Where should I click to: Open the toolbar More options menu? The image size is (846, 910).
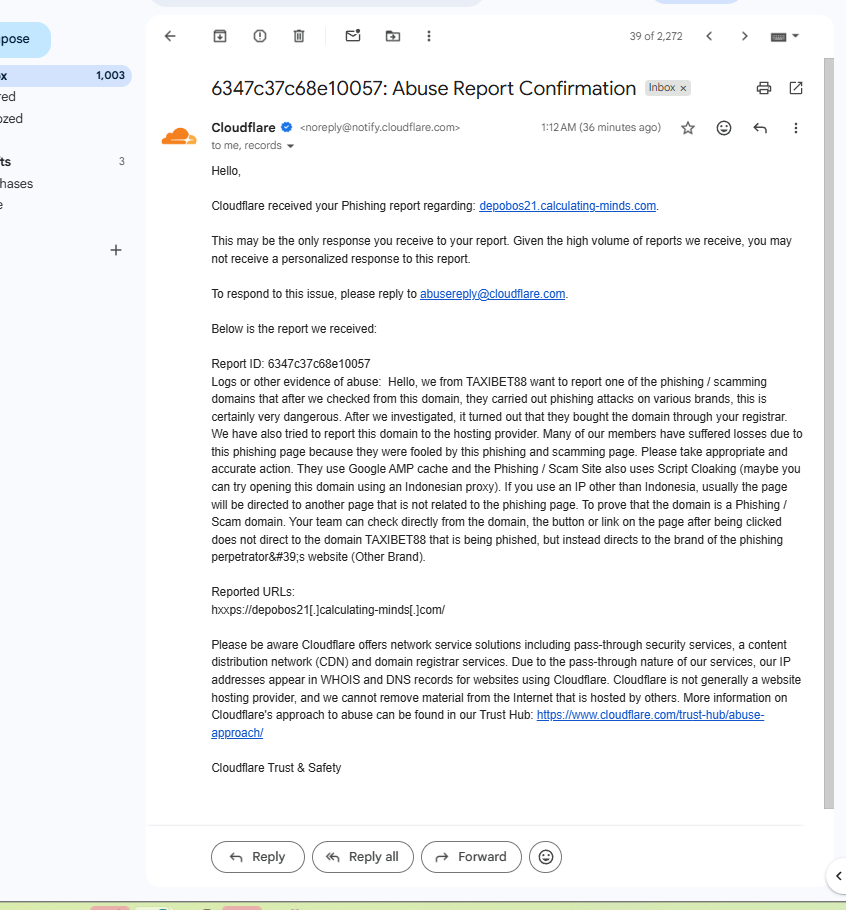point(429,36)
